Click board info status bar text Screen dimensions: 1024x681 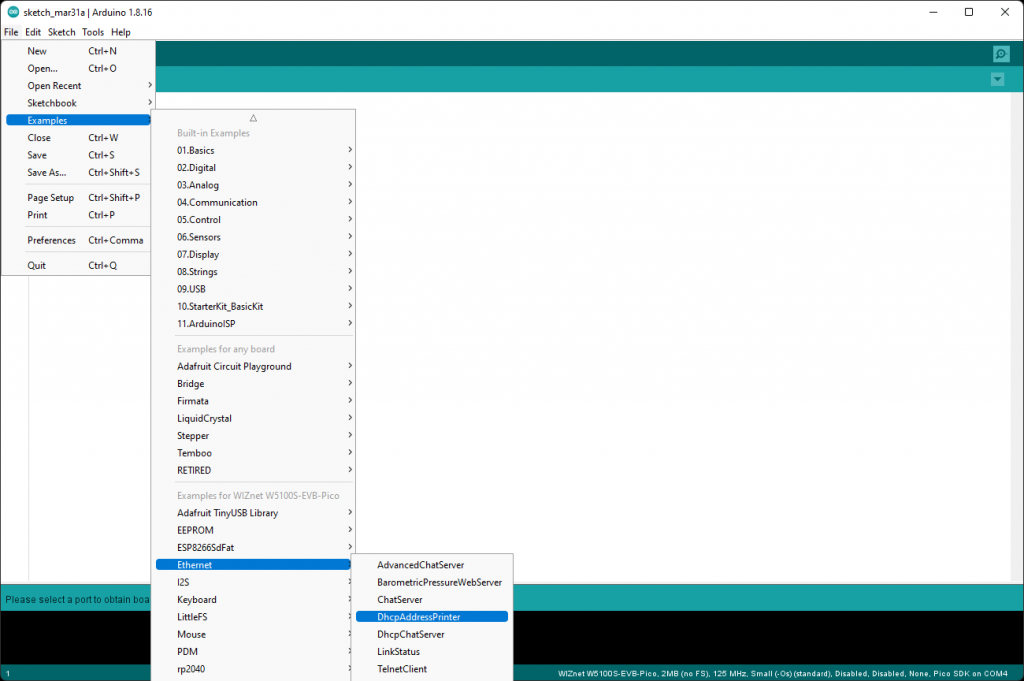point(782,673)
